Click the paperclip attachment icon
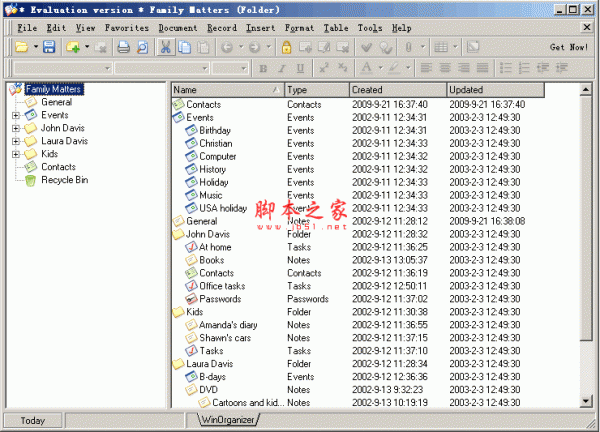 click(x=408, y=47)
